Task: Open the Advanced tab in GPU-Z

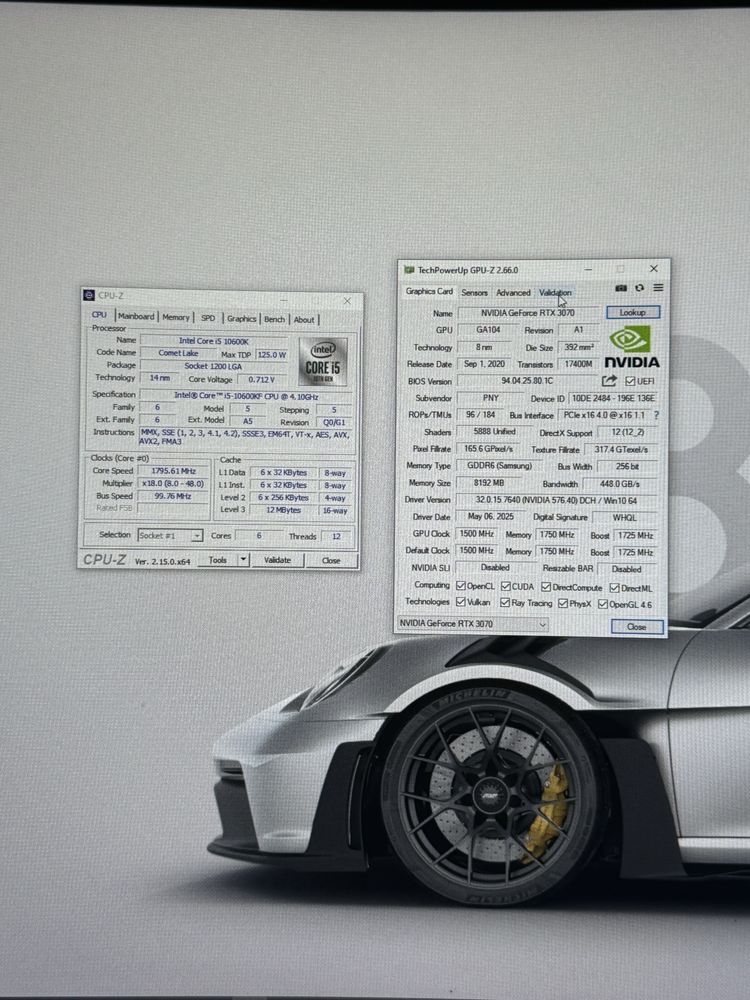Action: (513, 292)
